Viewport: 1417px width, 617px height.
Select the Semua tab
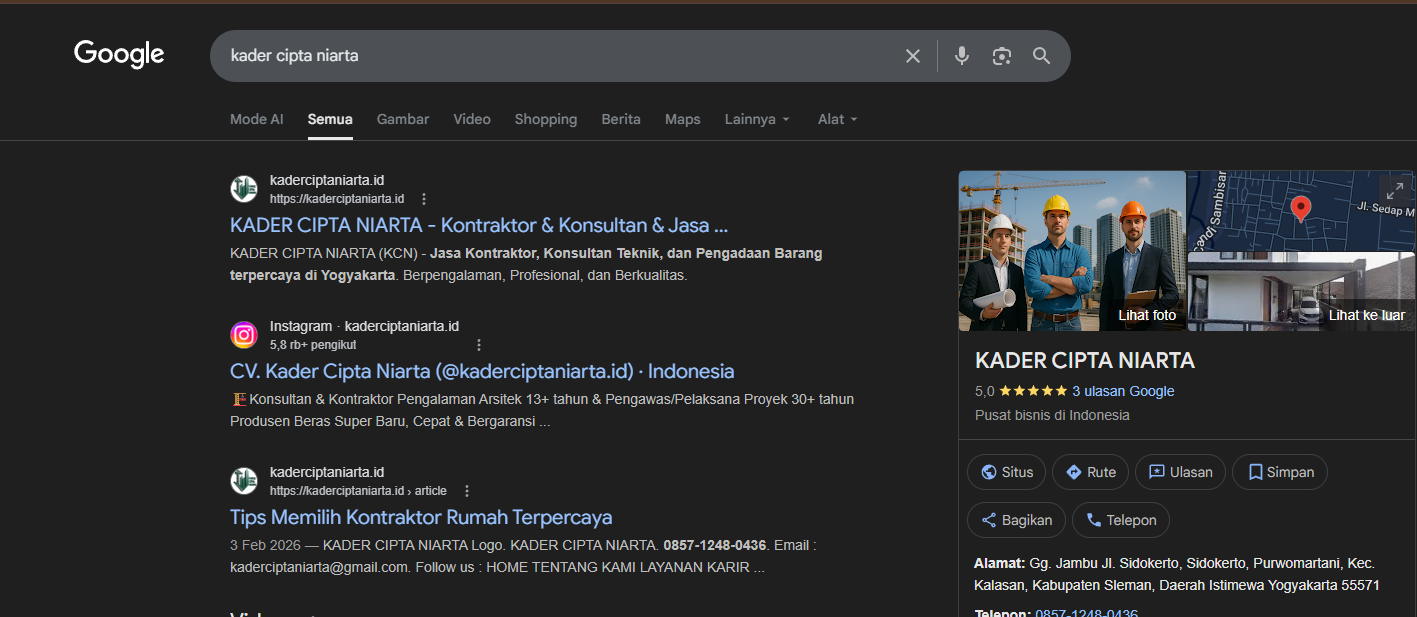[330, 119]
